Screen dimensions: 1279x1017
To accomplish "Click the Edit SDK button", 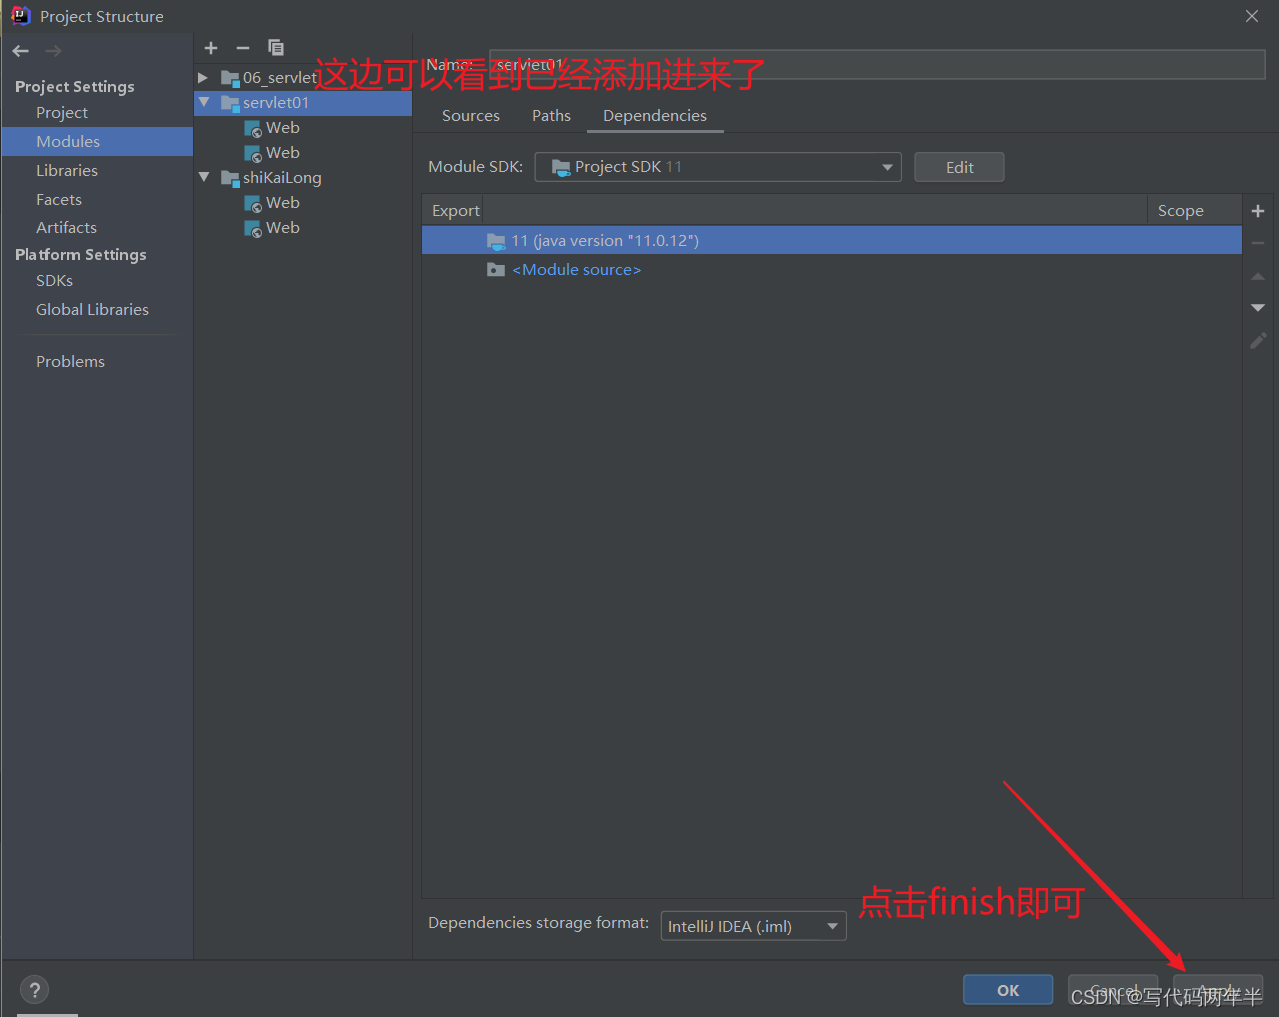I will (959, 167).
